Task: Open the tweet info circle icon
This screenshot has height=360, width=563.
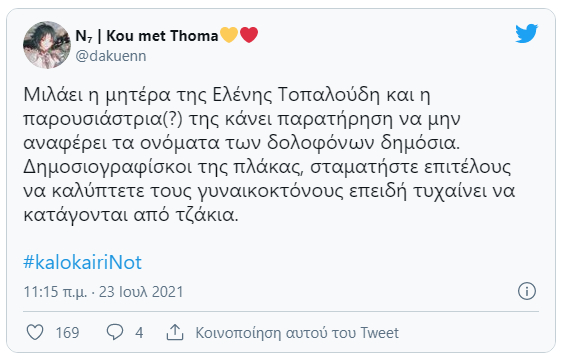Action: coord(527,291)
